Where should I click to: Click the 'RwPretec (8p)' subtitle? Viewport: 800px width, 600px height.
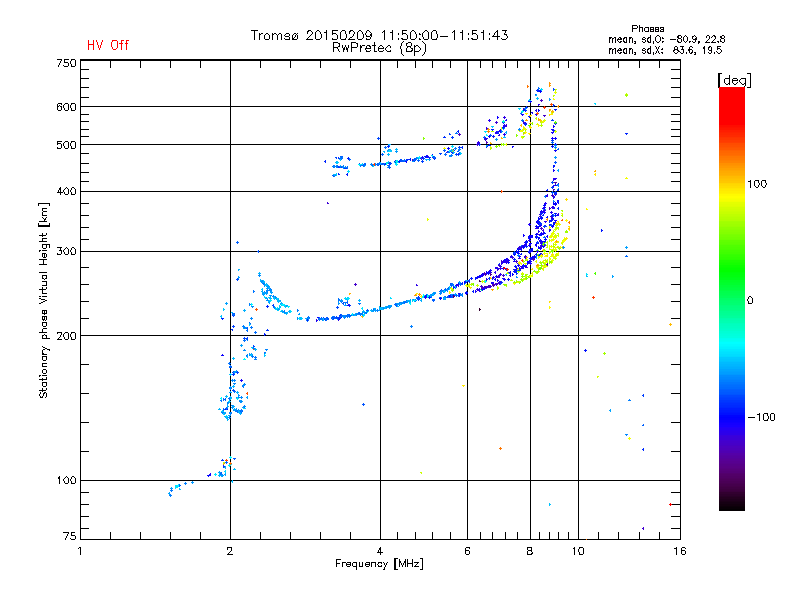click(379, 48)
